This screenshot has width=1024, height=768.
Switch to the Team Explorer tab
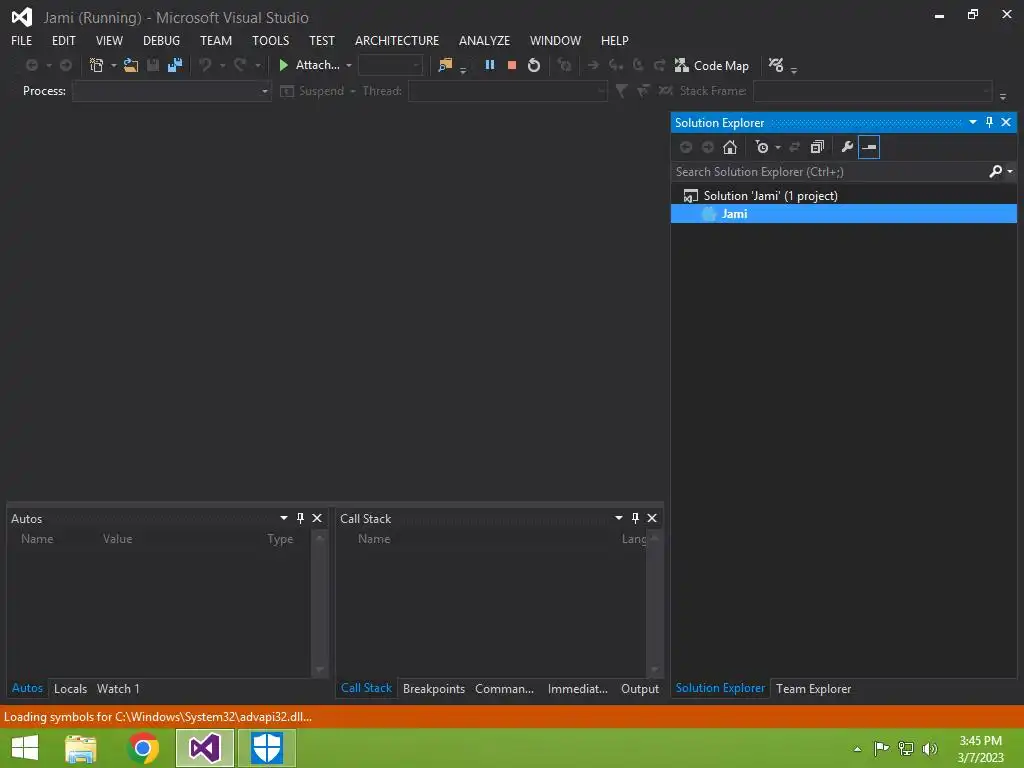pyautogui.click(x=813, y=688)
